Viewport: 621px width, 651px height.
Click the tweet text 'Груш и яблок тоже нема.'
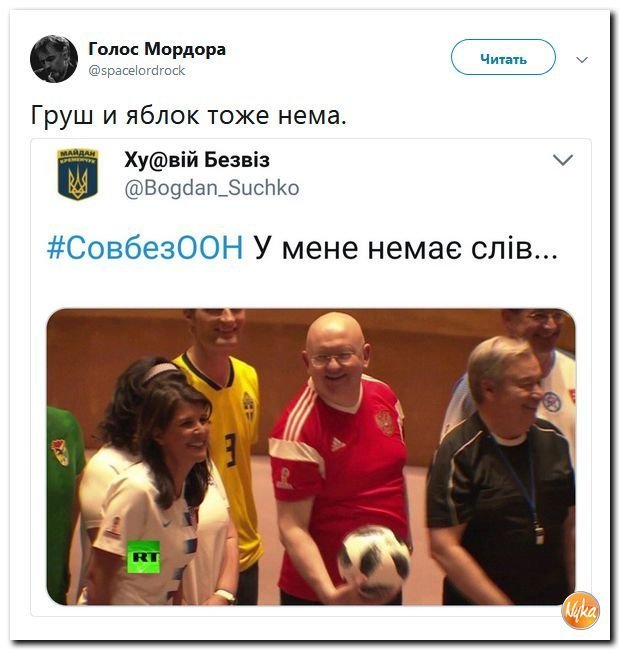(188, 115)
